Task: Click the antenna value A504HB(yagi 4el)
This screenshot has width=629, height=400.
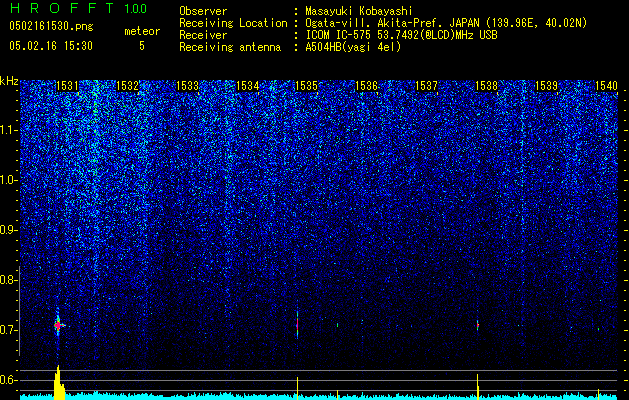Action: click(x=353, y=47)
